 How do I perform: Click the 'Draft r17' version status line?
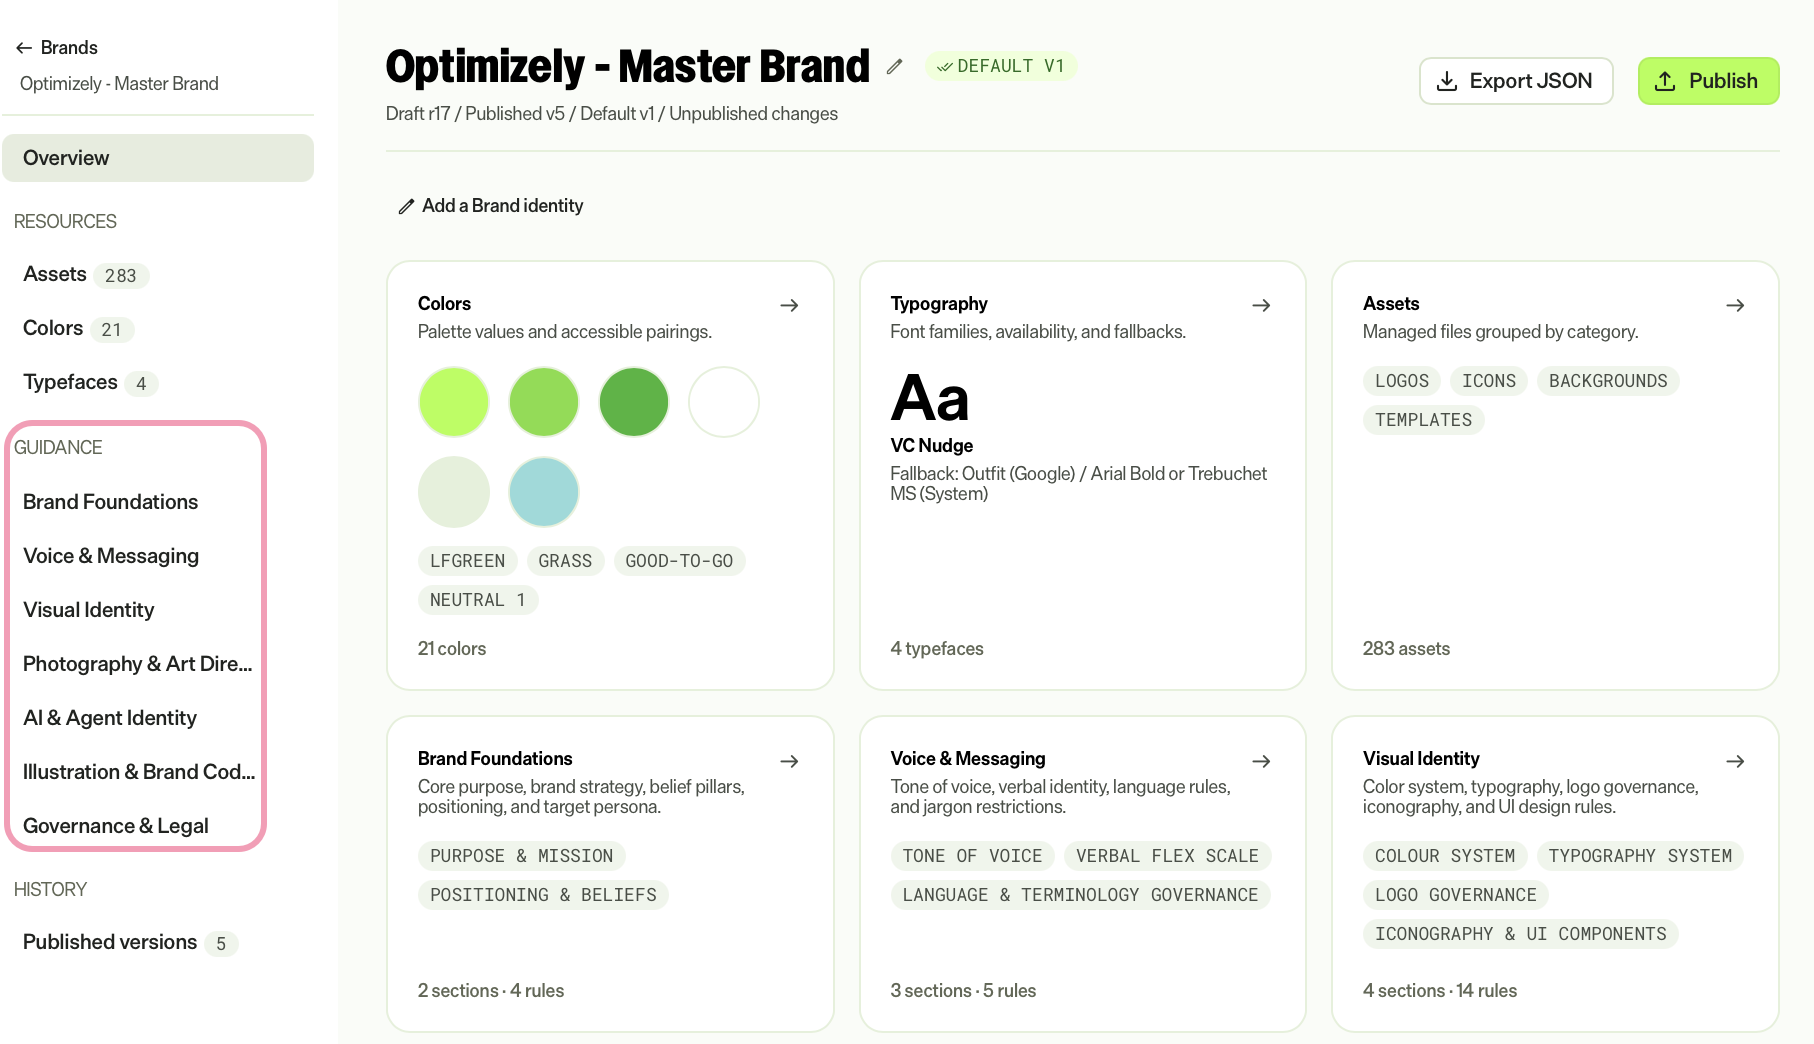coord(612,114)
